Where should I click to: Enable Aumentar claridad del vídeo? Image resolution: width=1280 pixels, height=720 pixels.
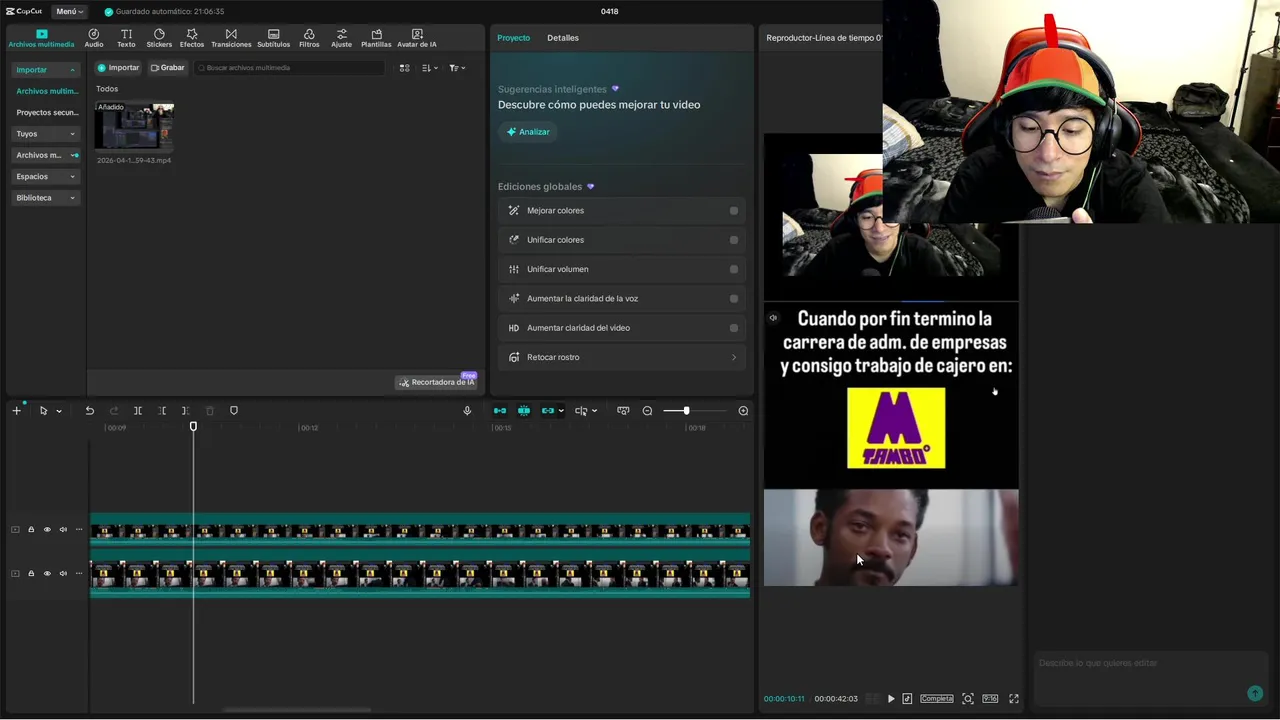point(734,328)
